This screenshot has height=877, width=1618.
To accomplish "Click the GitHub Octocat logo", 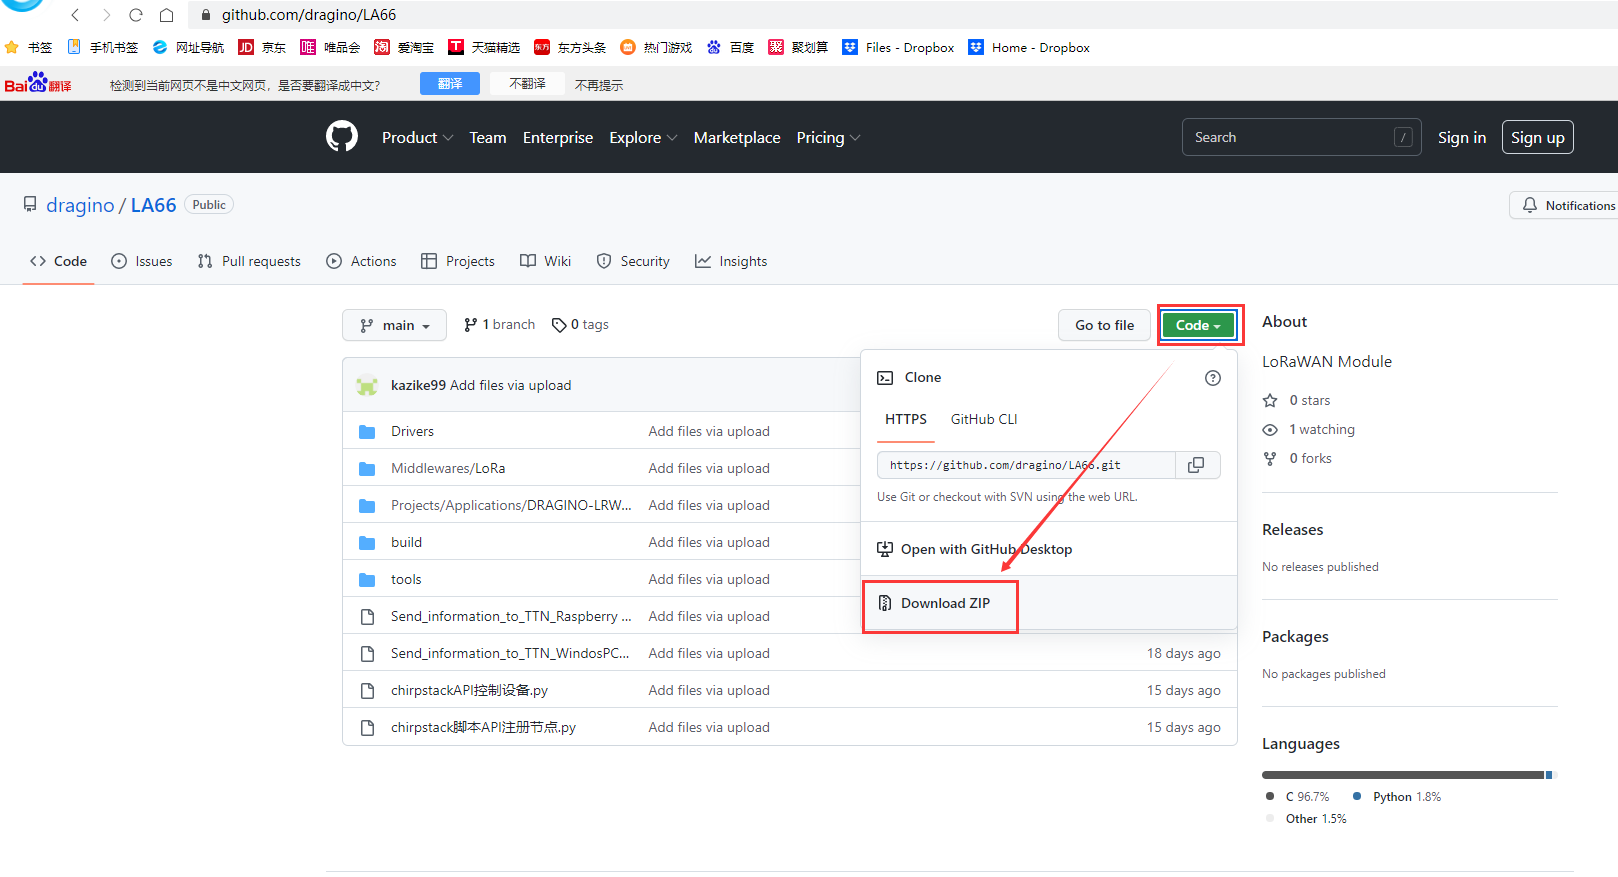I will (342, 136).
